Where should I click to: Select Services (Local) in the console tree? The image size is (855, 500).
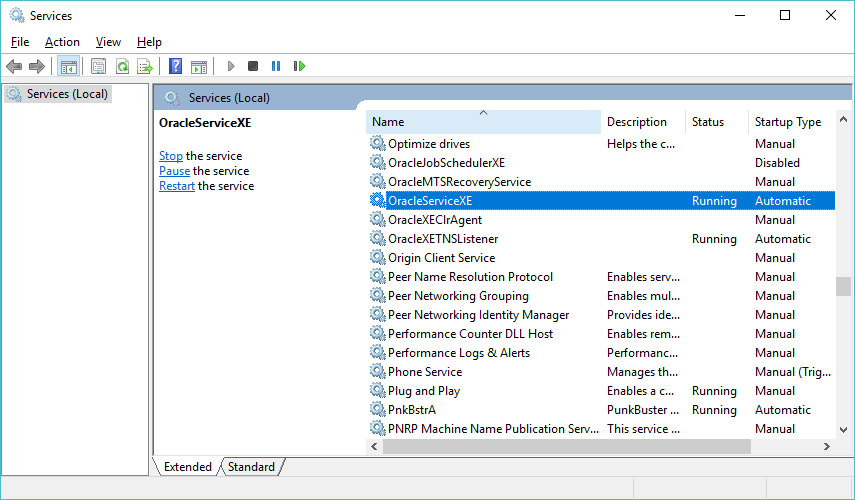tap(58, 94)
